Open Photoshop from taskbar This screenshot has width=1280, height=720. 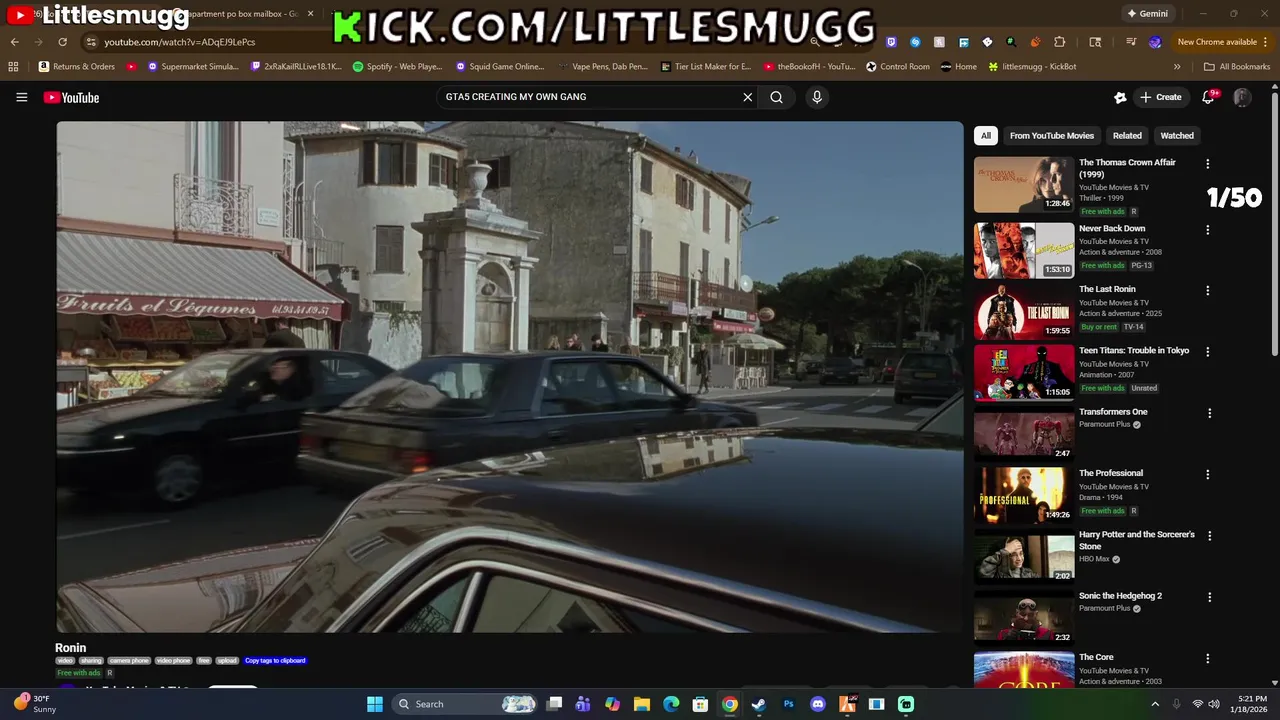pos(788,704)
